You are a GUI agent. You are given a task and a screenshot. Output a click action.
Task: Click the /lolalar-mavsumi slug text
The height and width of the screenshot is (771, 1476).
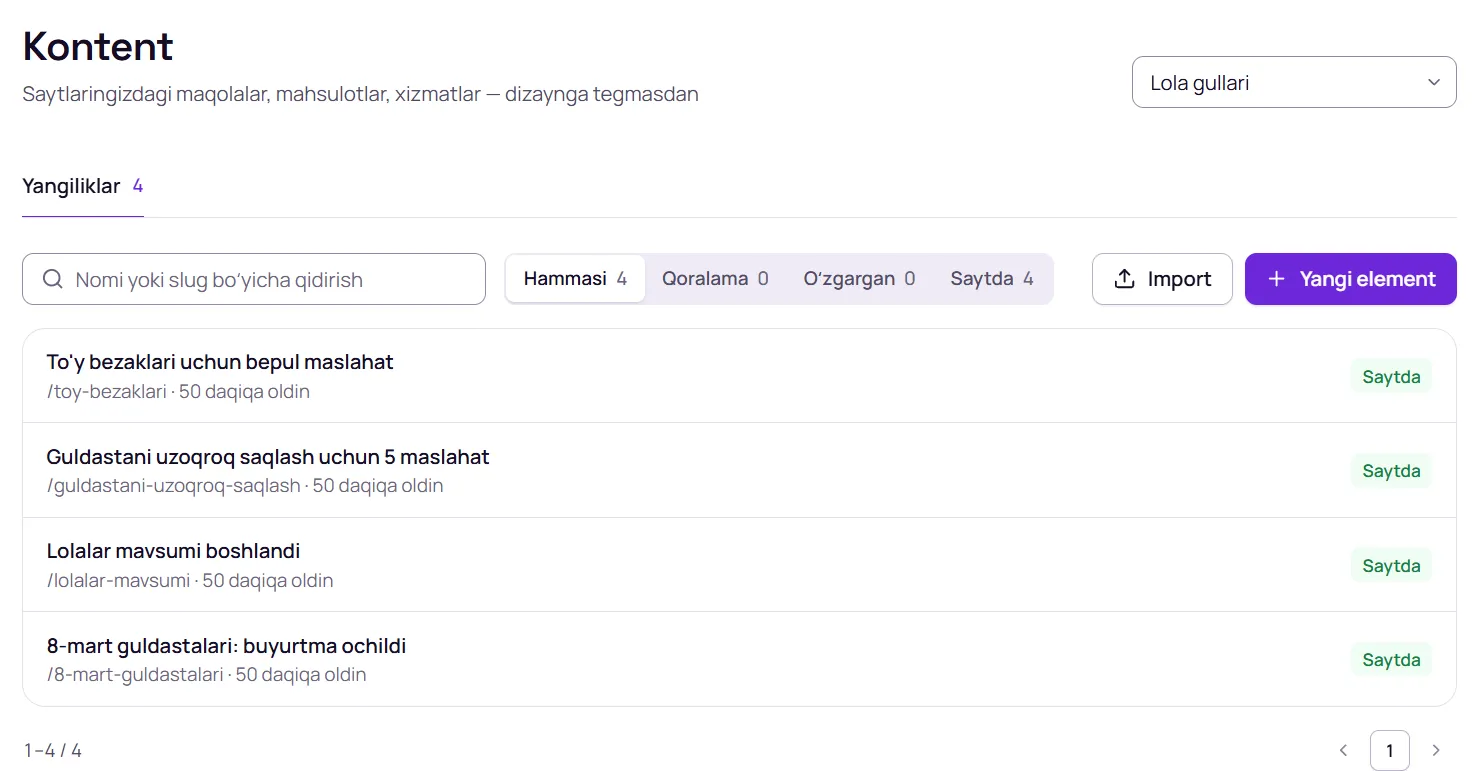tap(118, 580)
